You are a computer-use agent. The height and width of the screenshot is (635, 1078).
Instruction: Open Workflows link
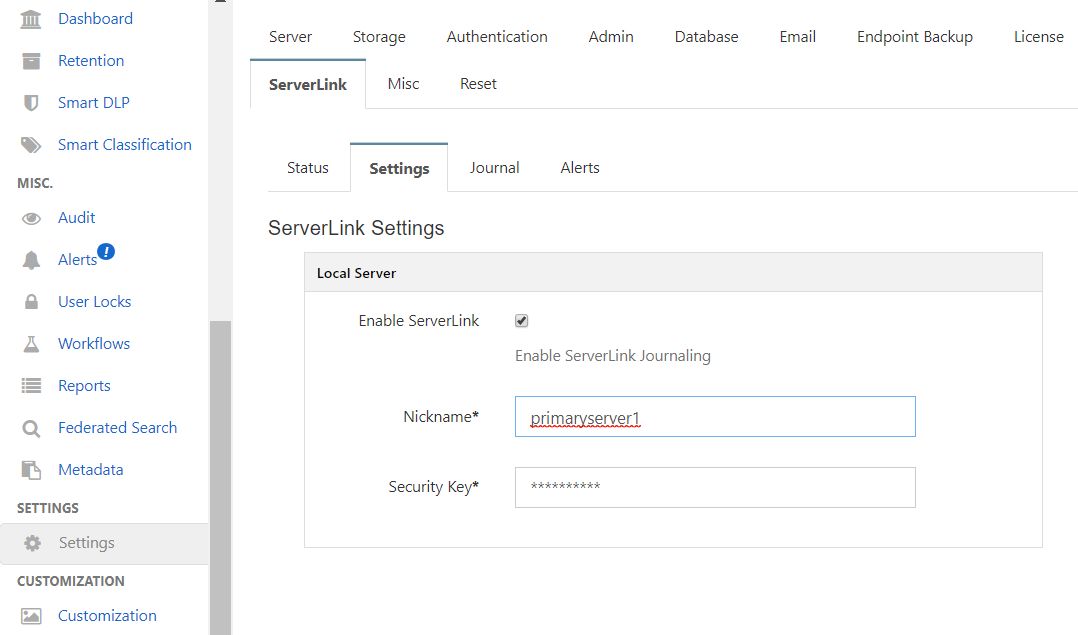tap(94, 343)
